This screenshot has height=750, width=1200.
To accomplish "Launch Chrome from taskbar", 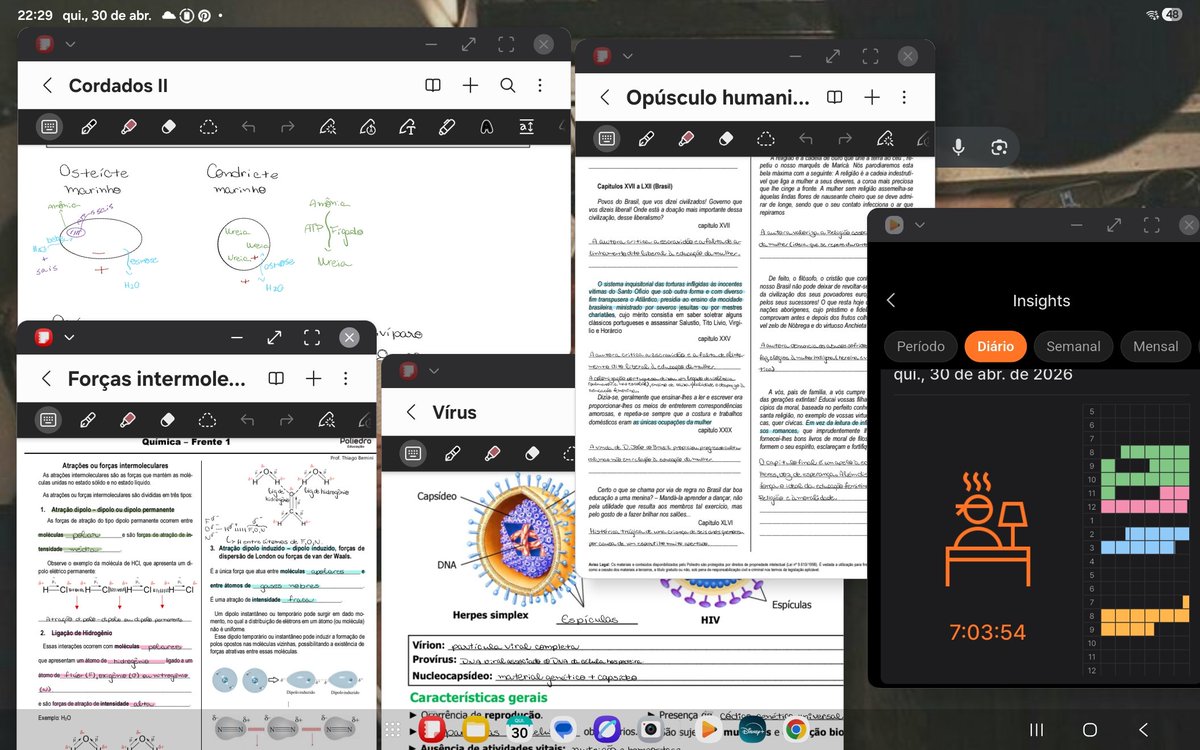I will click(x=796, y=731).
